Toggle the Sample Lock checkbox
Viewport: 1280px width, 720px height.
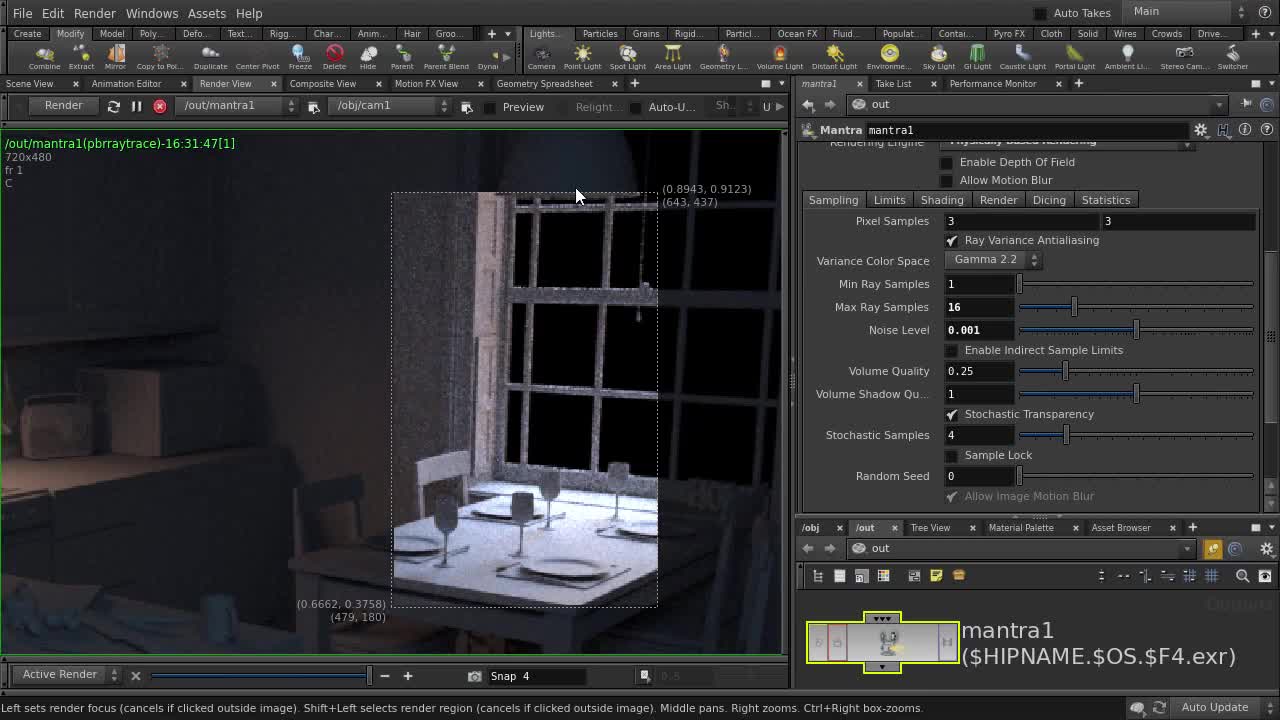(x=951, y=455)
